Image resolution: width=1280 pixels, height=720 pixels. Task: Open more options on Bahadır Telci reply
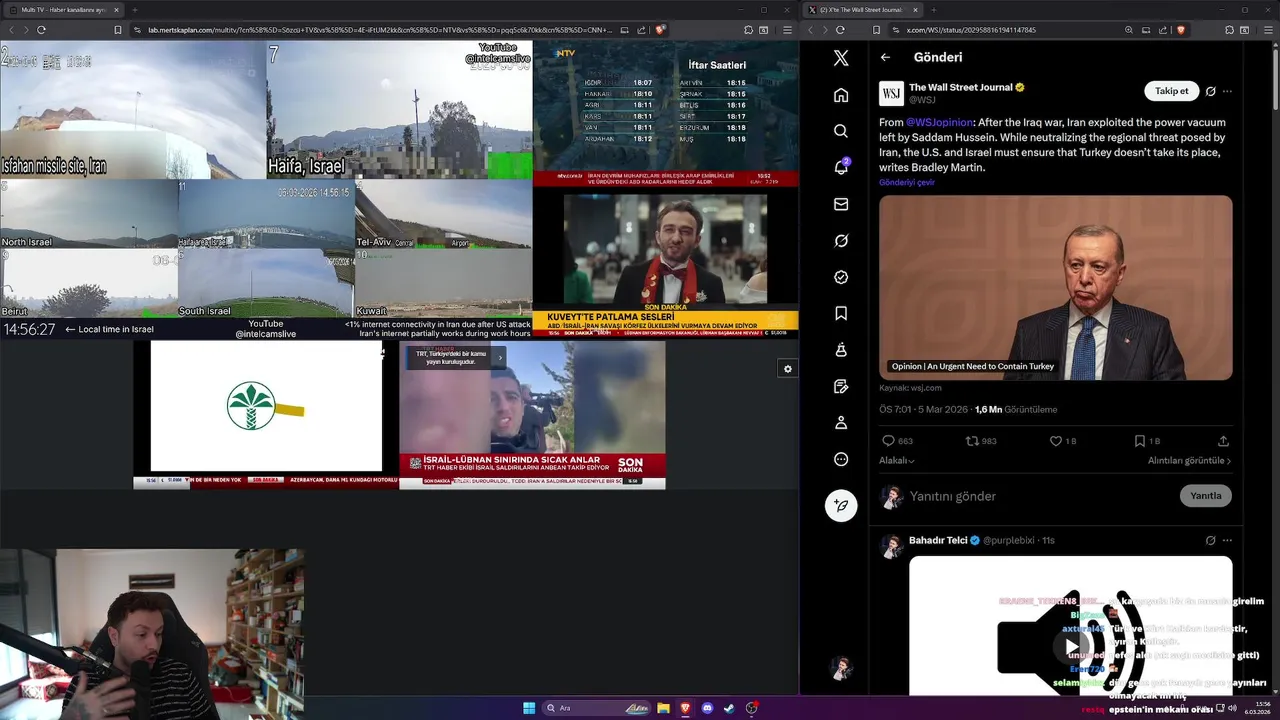(1227, 541)
